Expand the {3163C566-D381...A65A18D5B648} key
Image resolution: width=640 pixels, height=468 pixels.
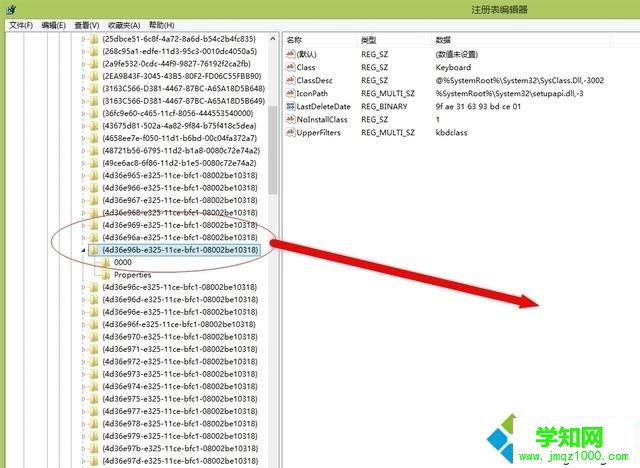(84, 89)
